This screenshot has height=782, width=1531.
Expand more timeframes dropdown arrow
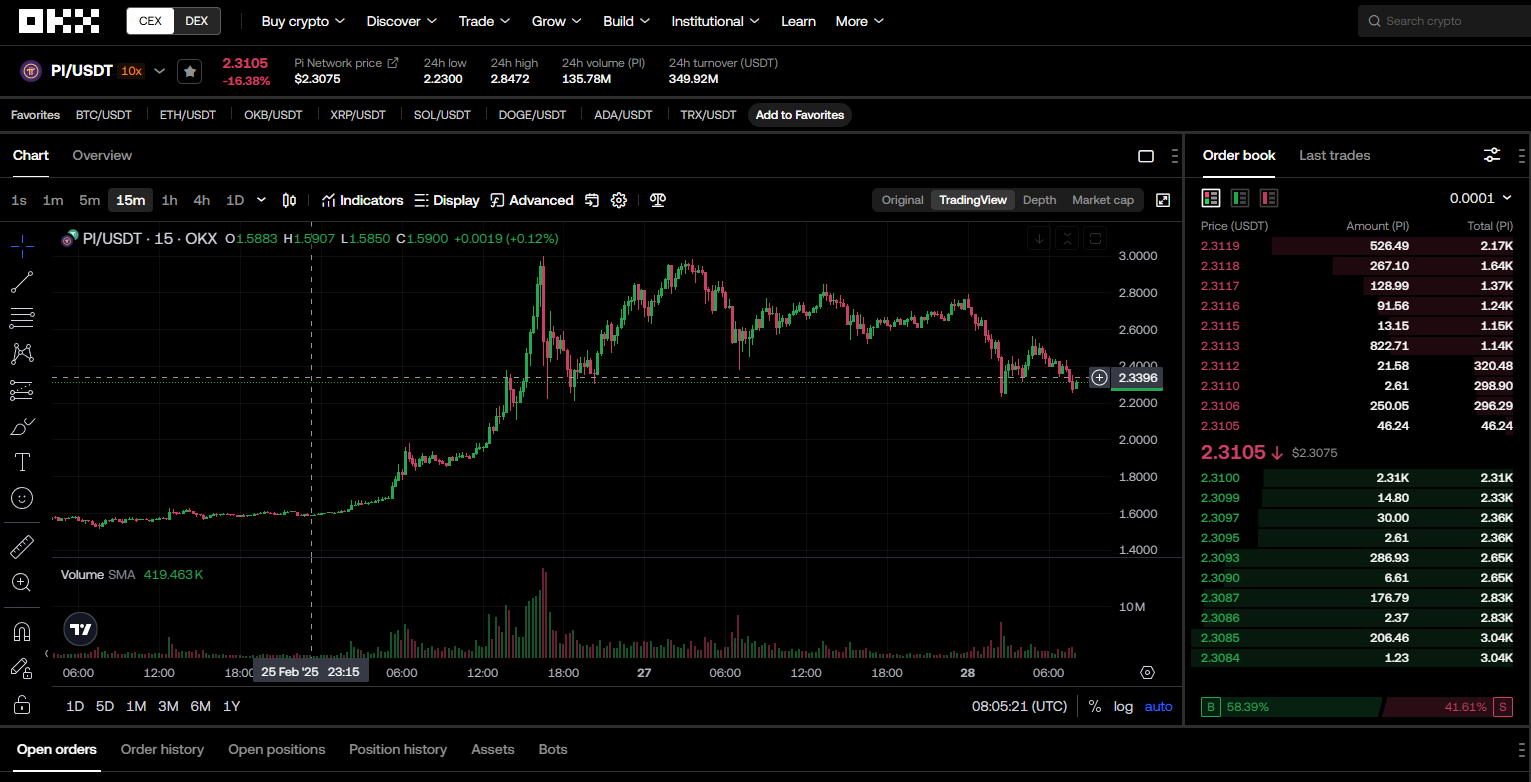[262, 200]
